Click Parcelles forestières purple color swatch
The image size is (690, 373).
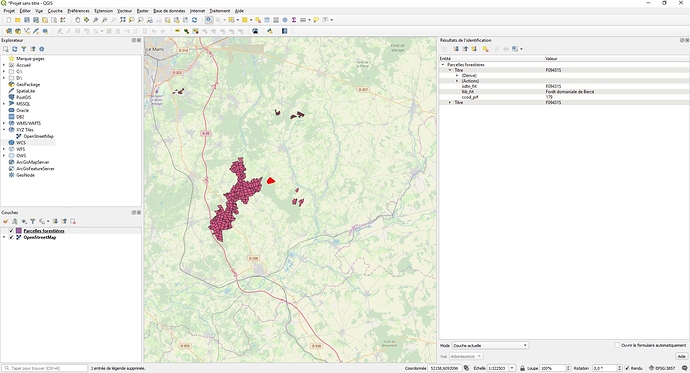pos(18,231)
